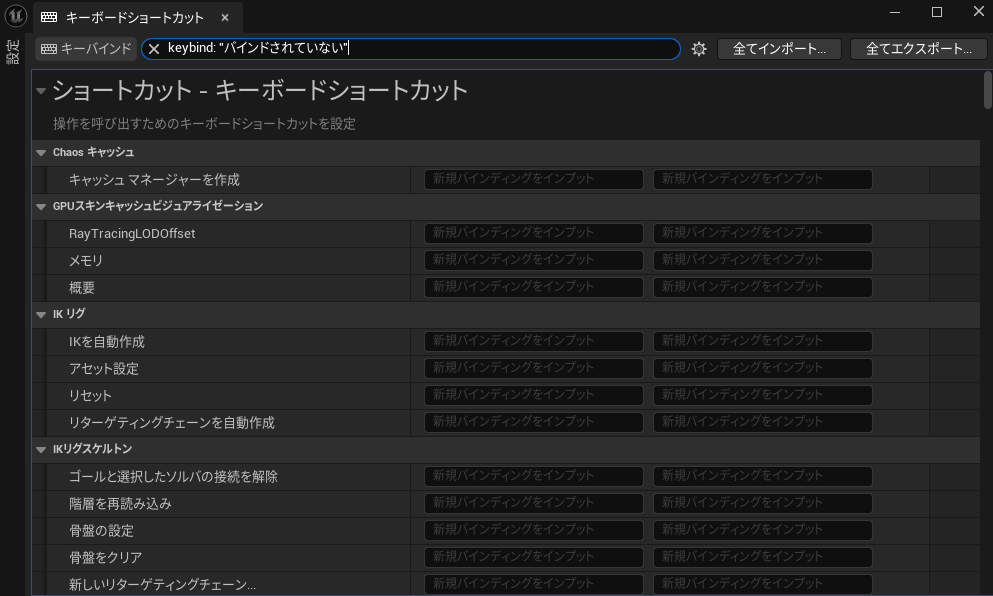The width and height of the screenshot is (993, 596).
Task: Select the RayTracingLODOffset row label
Action: (x=132, y=234)
